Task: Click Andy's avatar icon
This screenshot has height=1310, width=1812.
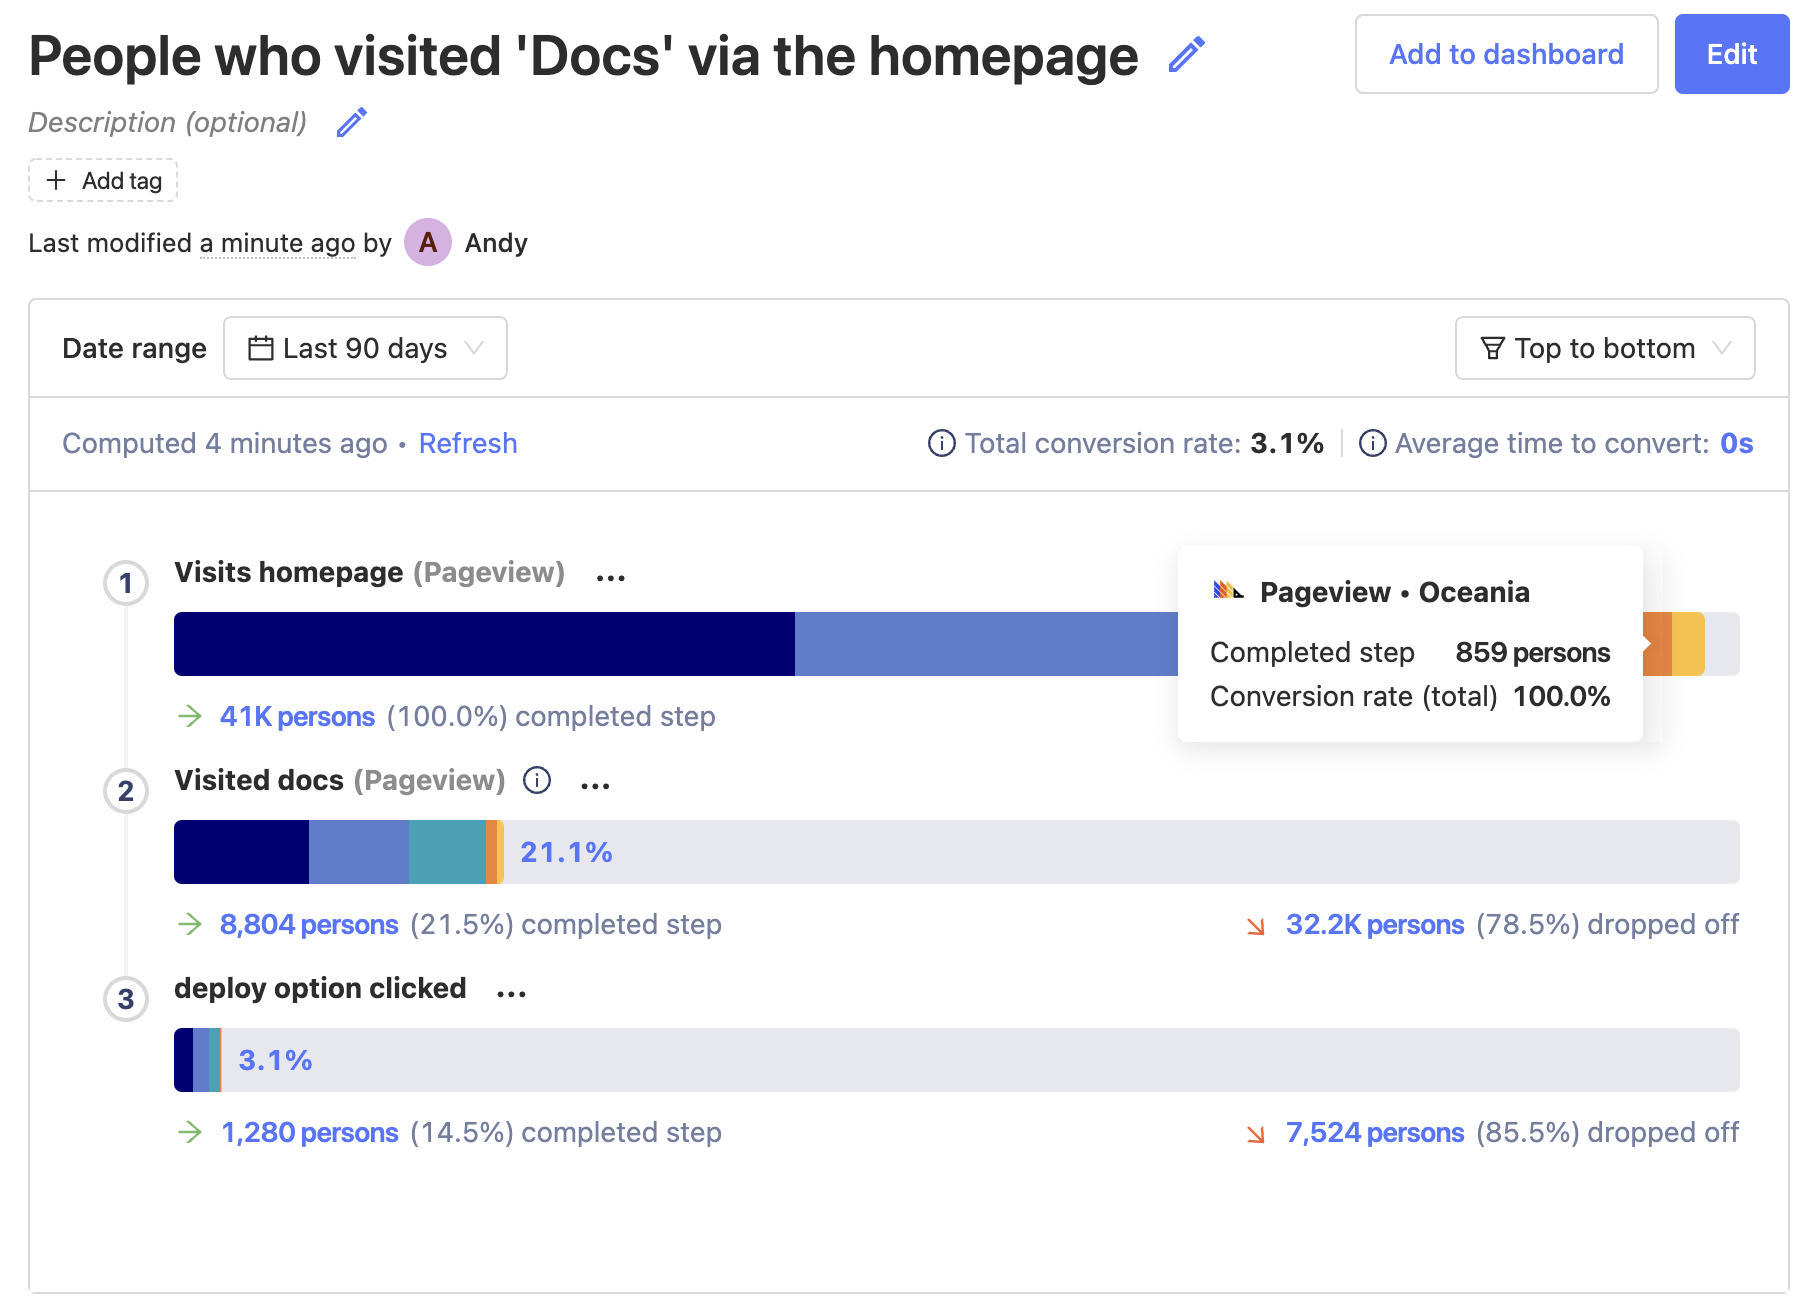Action: (x=427, y=243)
